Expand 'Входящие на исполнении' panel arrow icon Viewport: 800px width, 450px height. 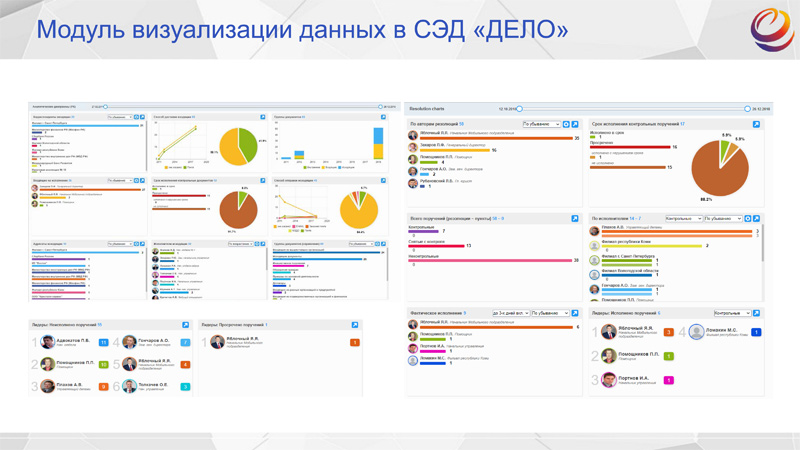[142, 180]
